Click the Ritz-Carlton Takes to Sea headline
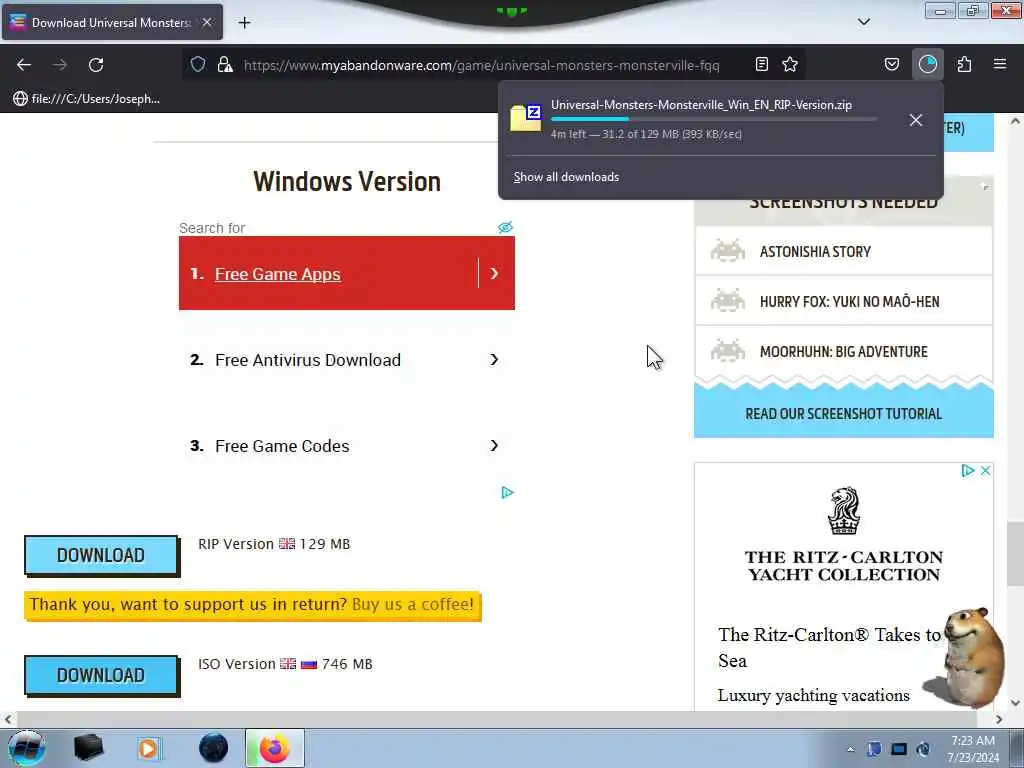 click(x=829, y=647)
